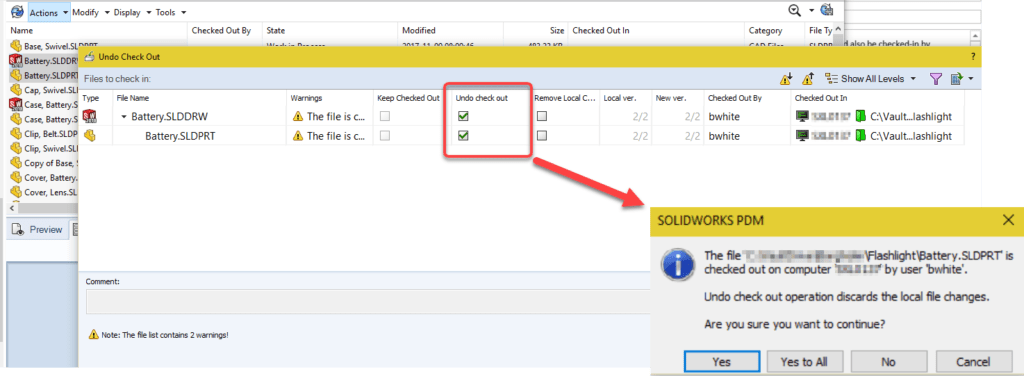Click the Battery.SLDDRW drawing file type icon

pyautogui.click(x=89, y=116)
